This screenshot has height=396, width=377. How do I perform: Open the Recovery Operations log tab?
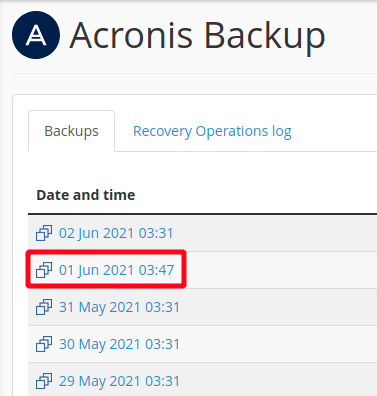212,131
